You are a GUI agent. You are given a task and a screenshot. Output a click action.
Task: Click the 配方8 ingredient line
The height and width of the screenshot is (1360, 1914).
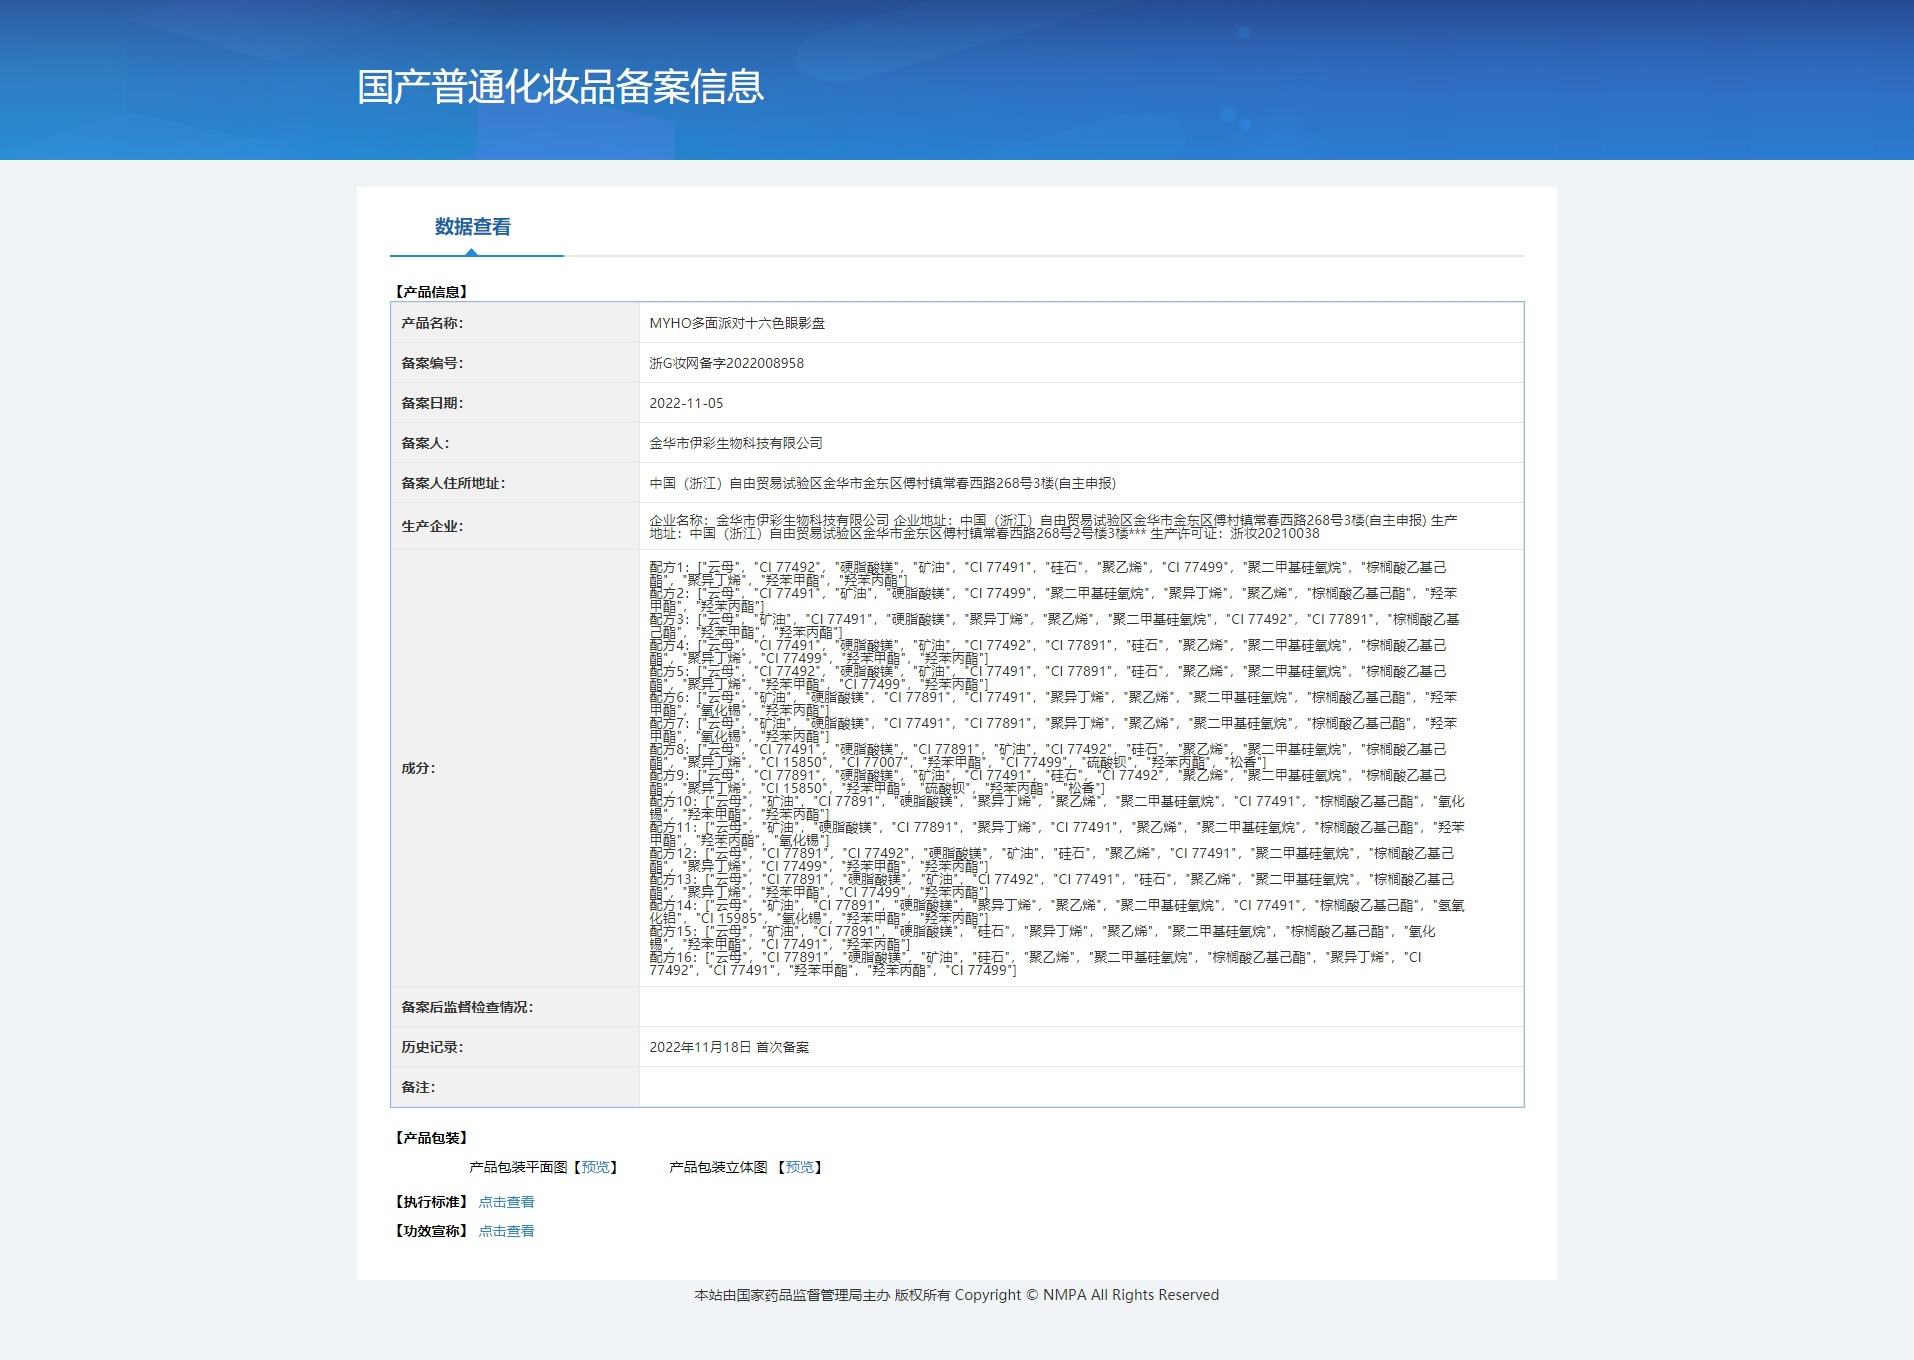(1048, 756)
